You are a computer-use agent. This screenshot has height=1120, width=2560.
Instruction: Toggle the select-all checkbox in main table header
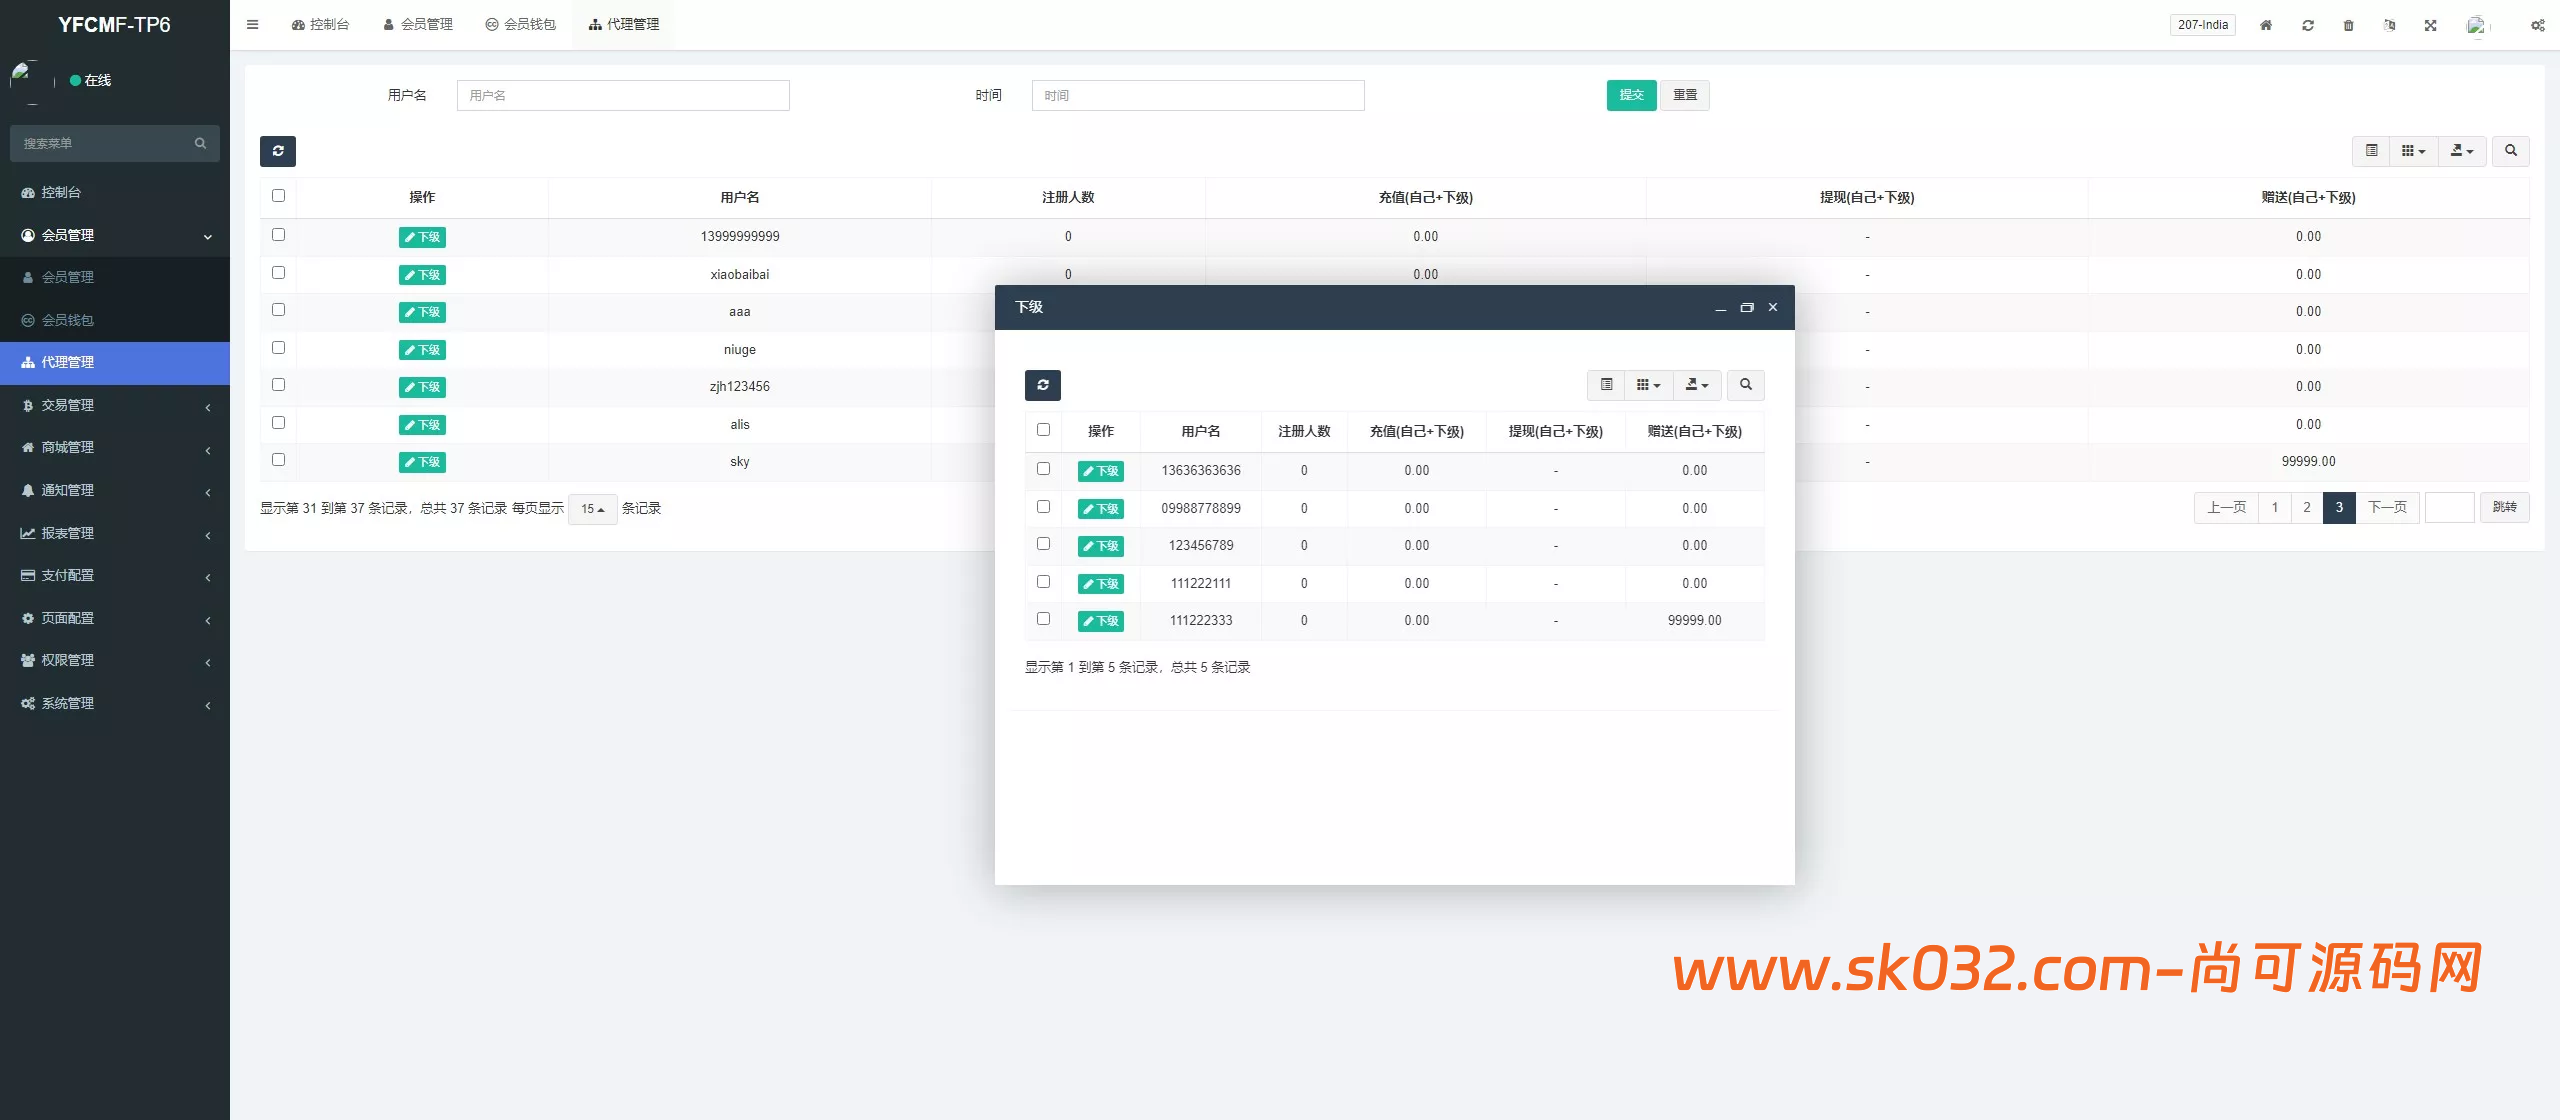(278, 196)
